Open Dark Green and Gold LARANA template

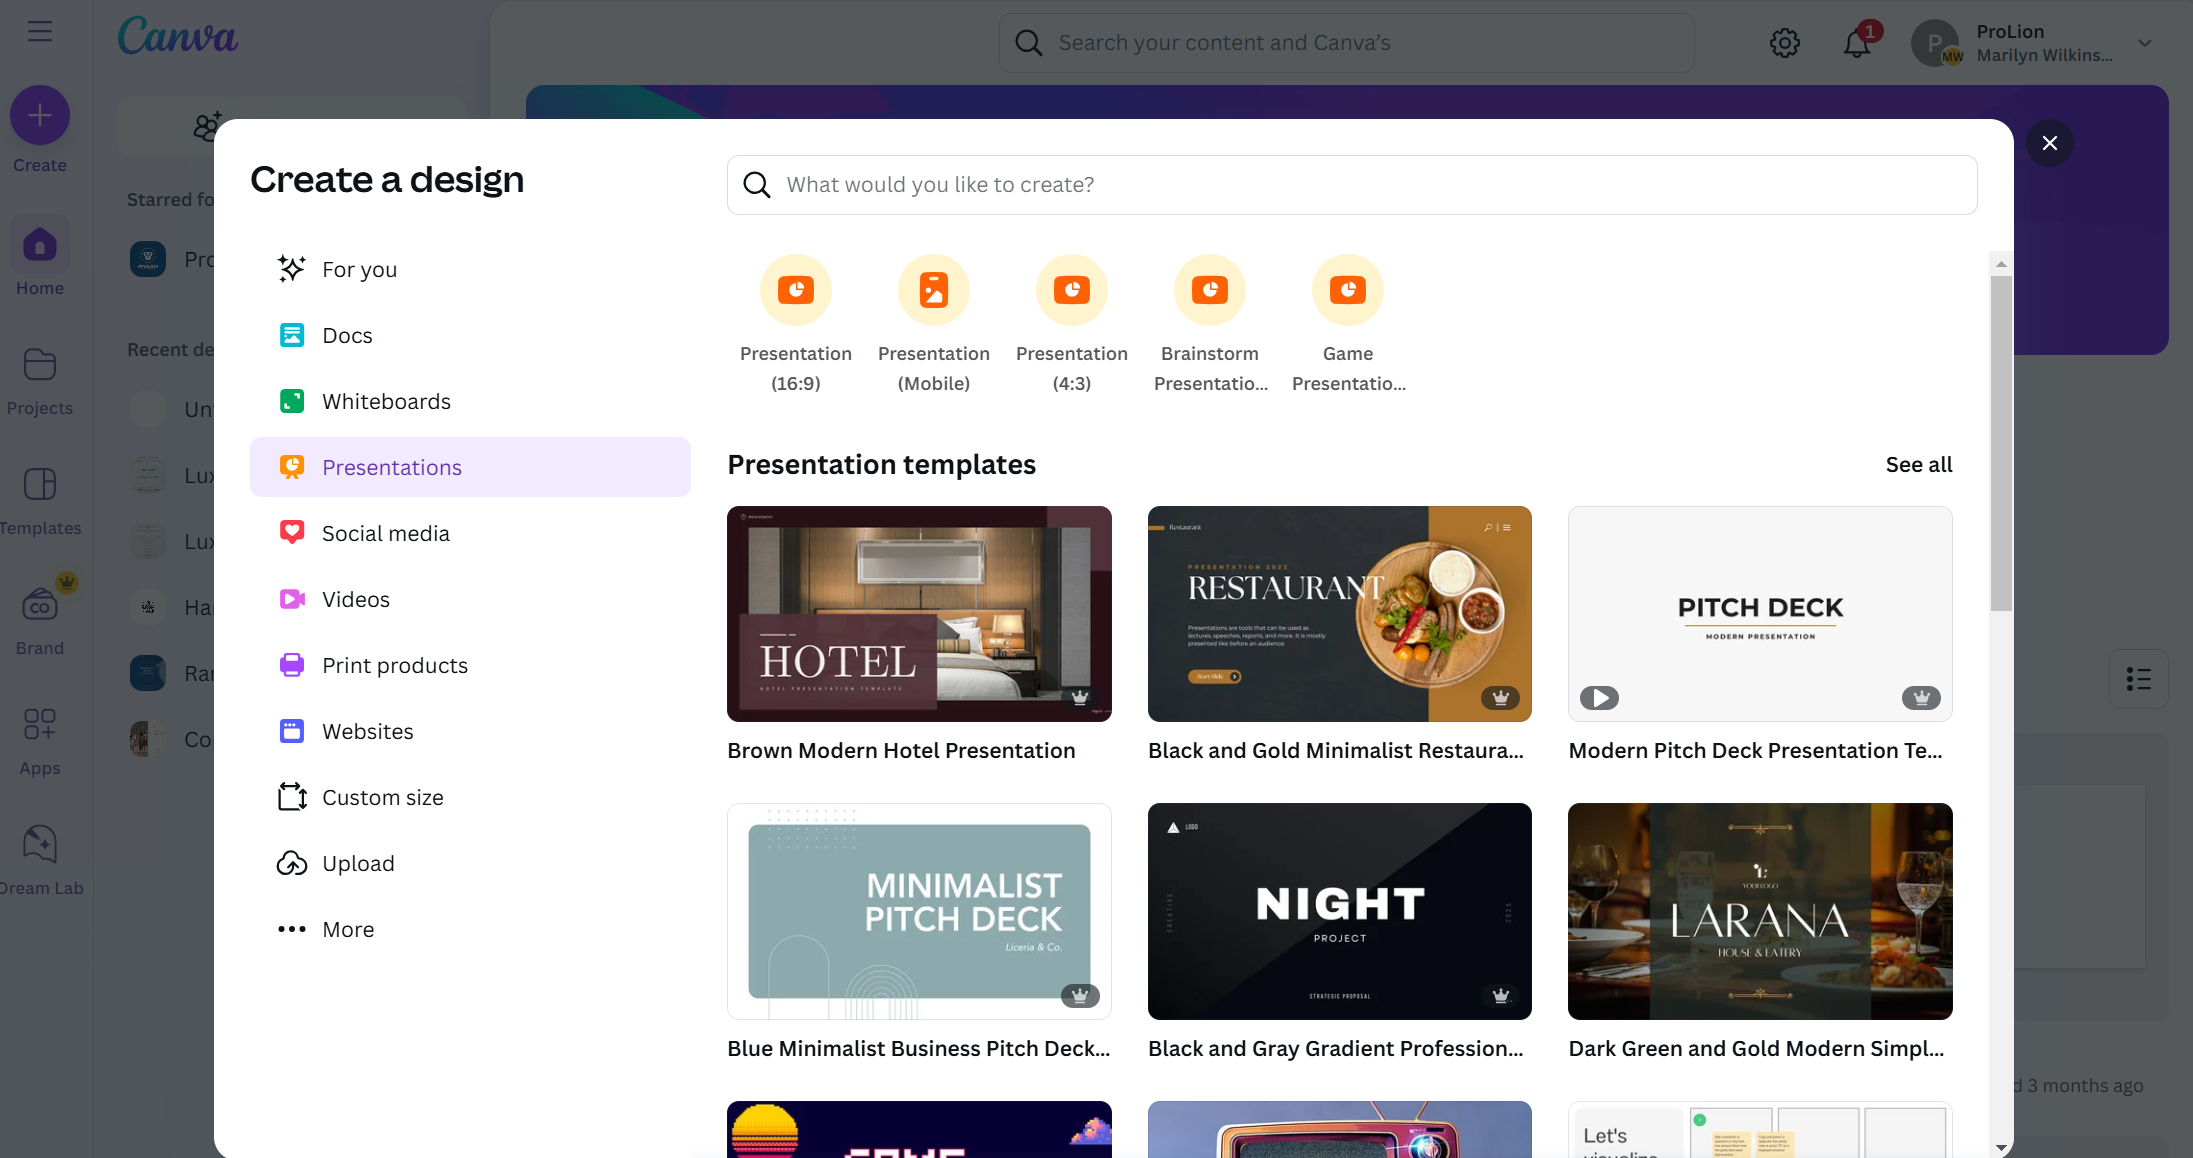(x=1760, y=911)
